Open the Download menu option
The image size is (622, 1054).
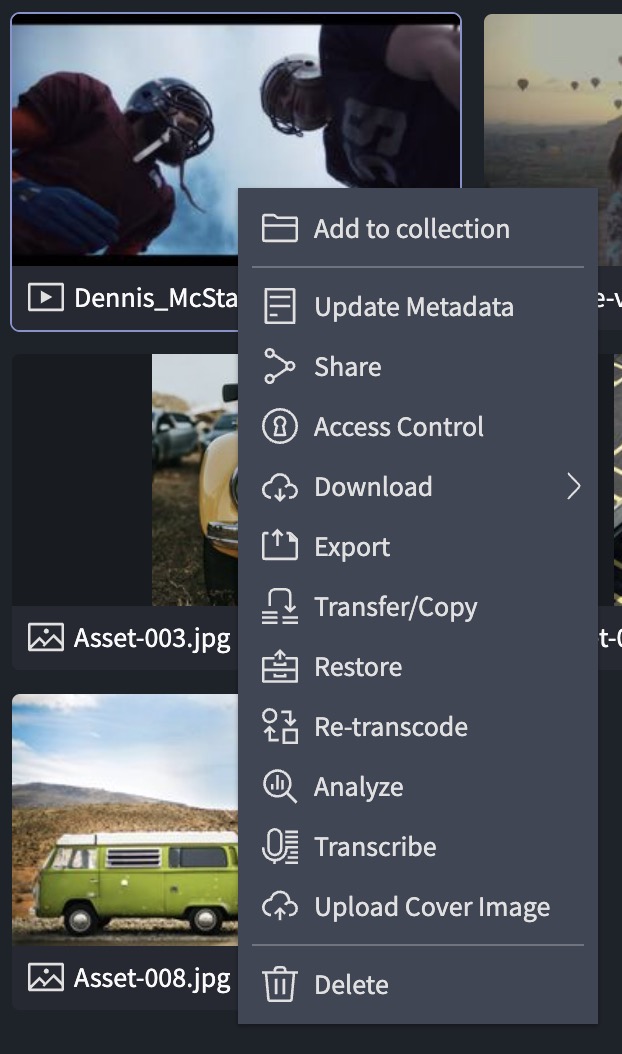coord(373,487)
